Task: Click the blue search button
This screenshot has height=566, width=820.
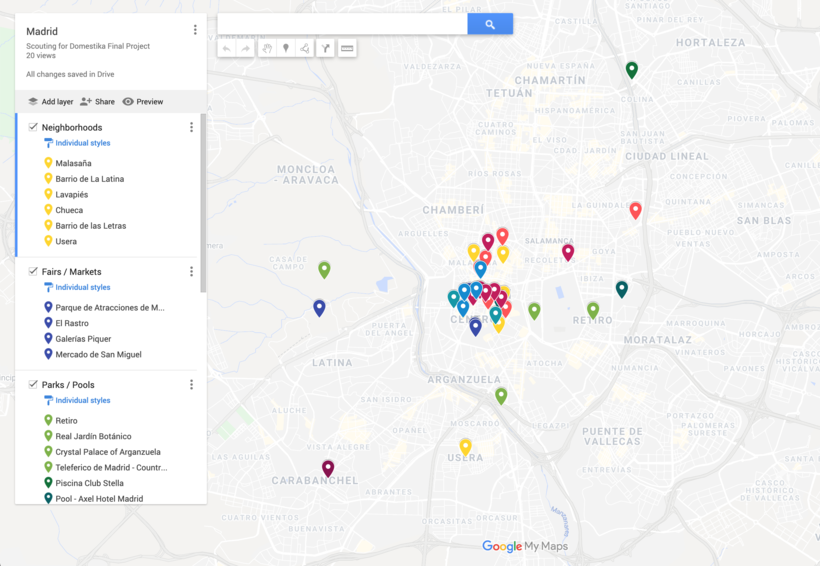Action: click(x=490, y=24)
